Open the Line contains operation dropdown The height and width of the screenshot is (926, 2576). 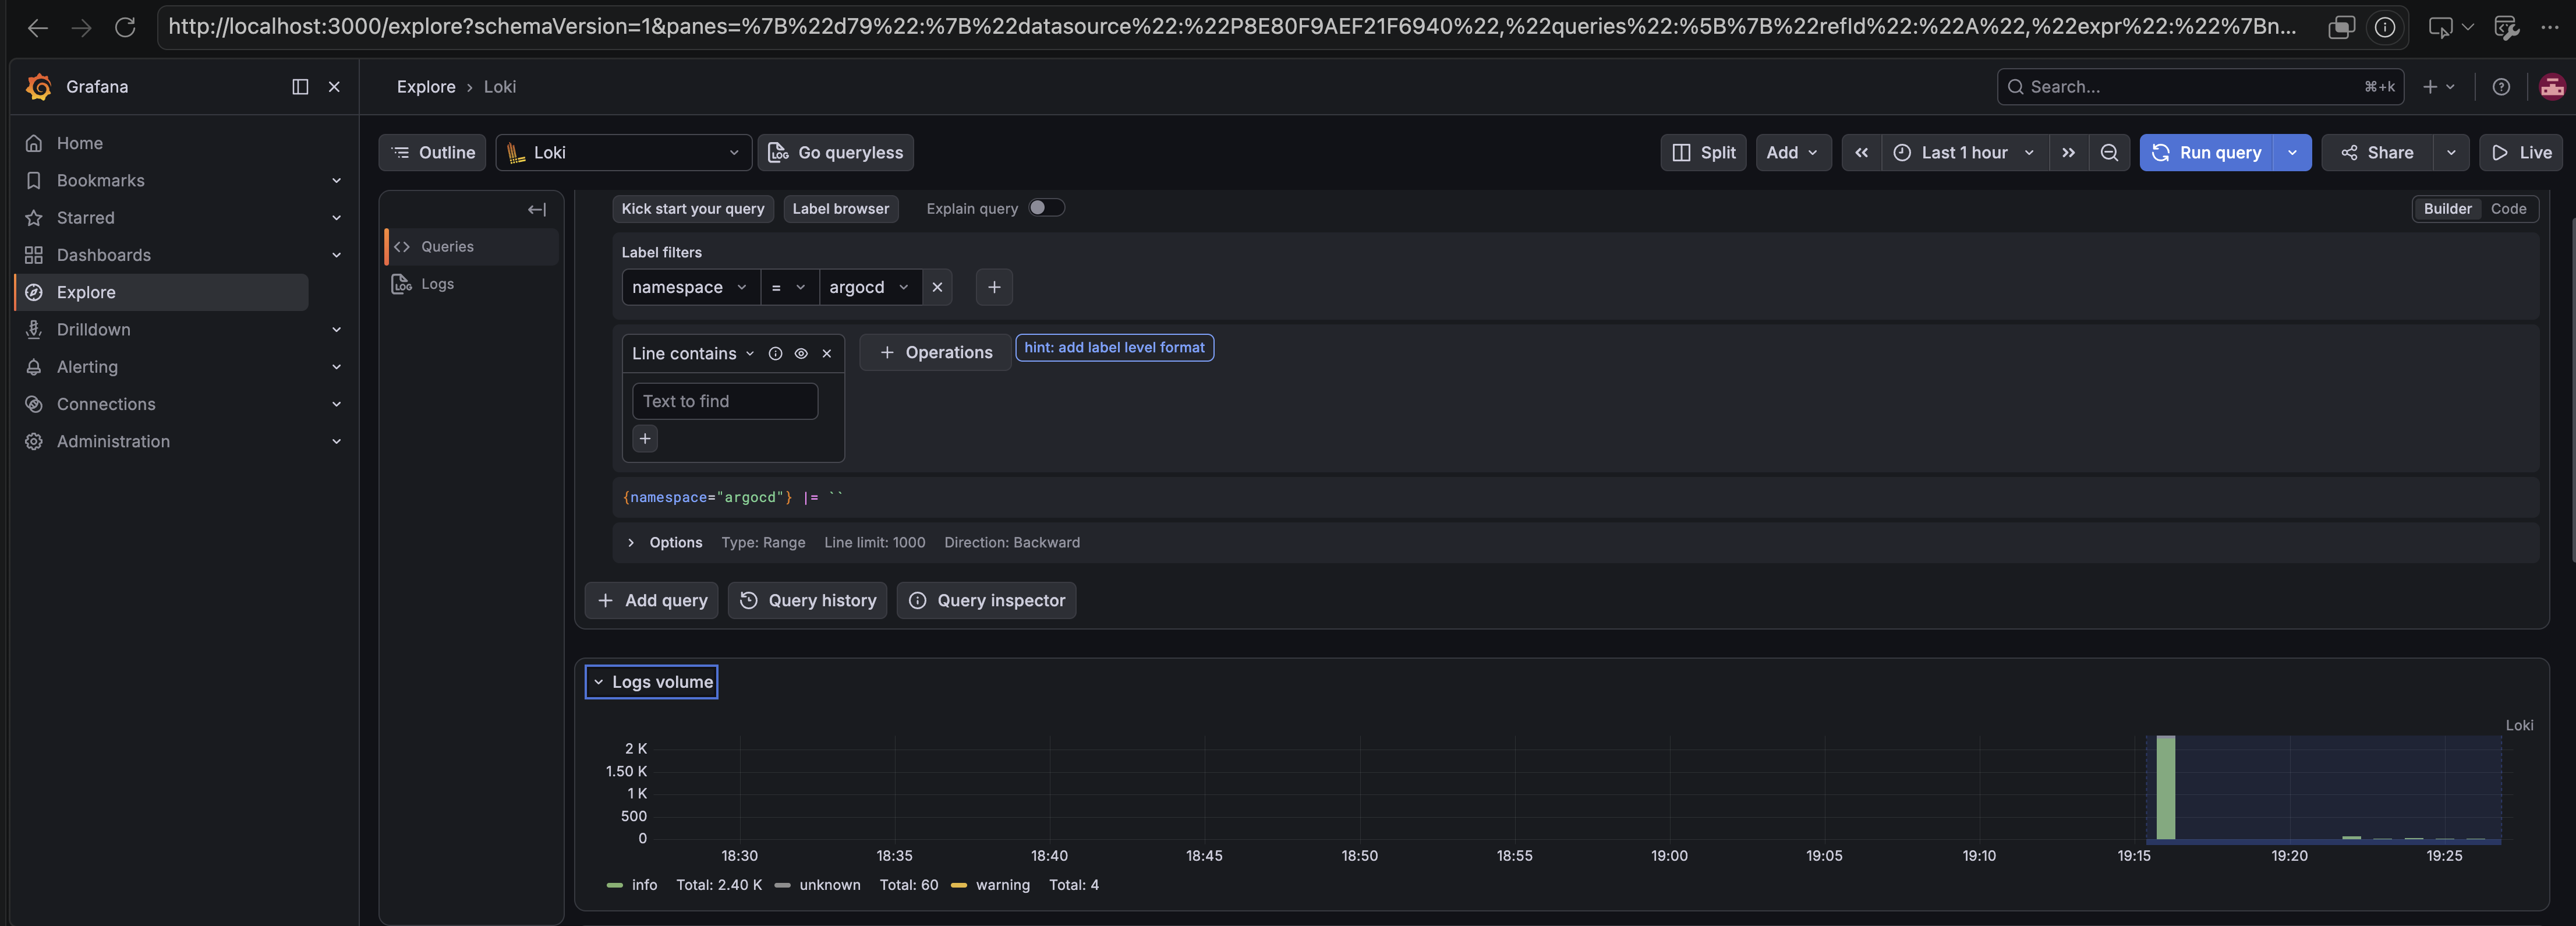[x=693, y=353]
